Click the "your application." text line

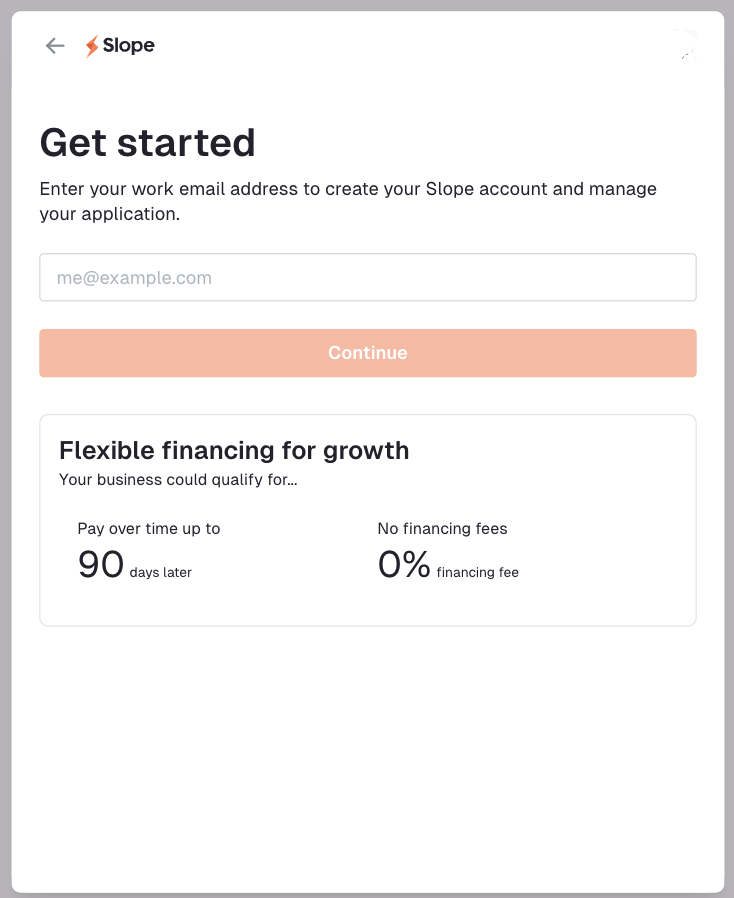(x=109, y=214)
